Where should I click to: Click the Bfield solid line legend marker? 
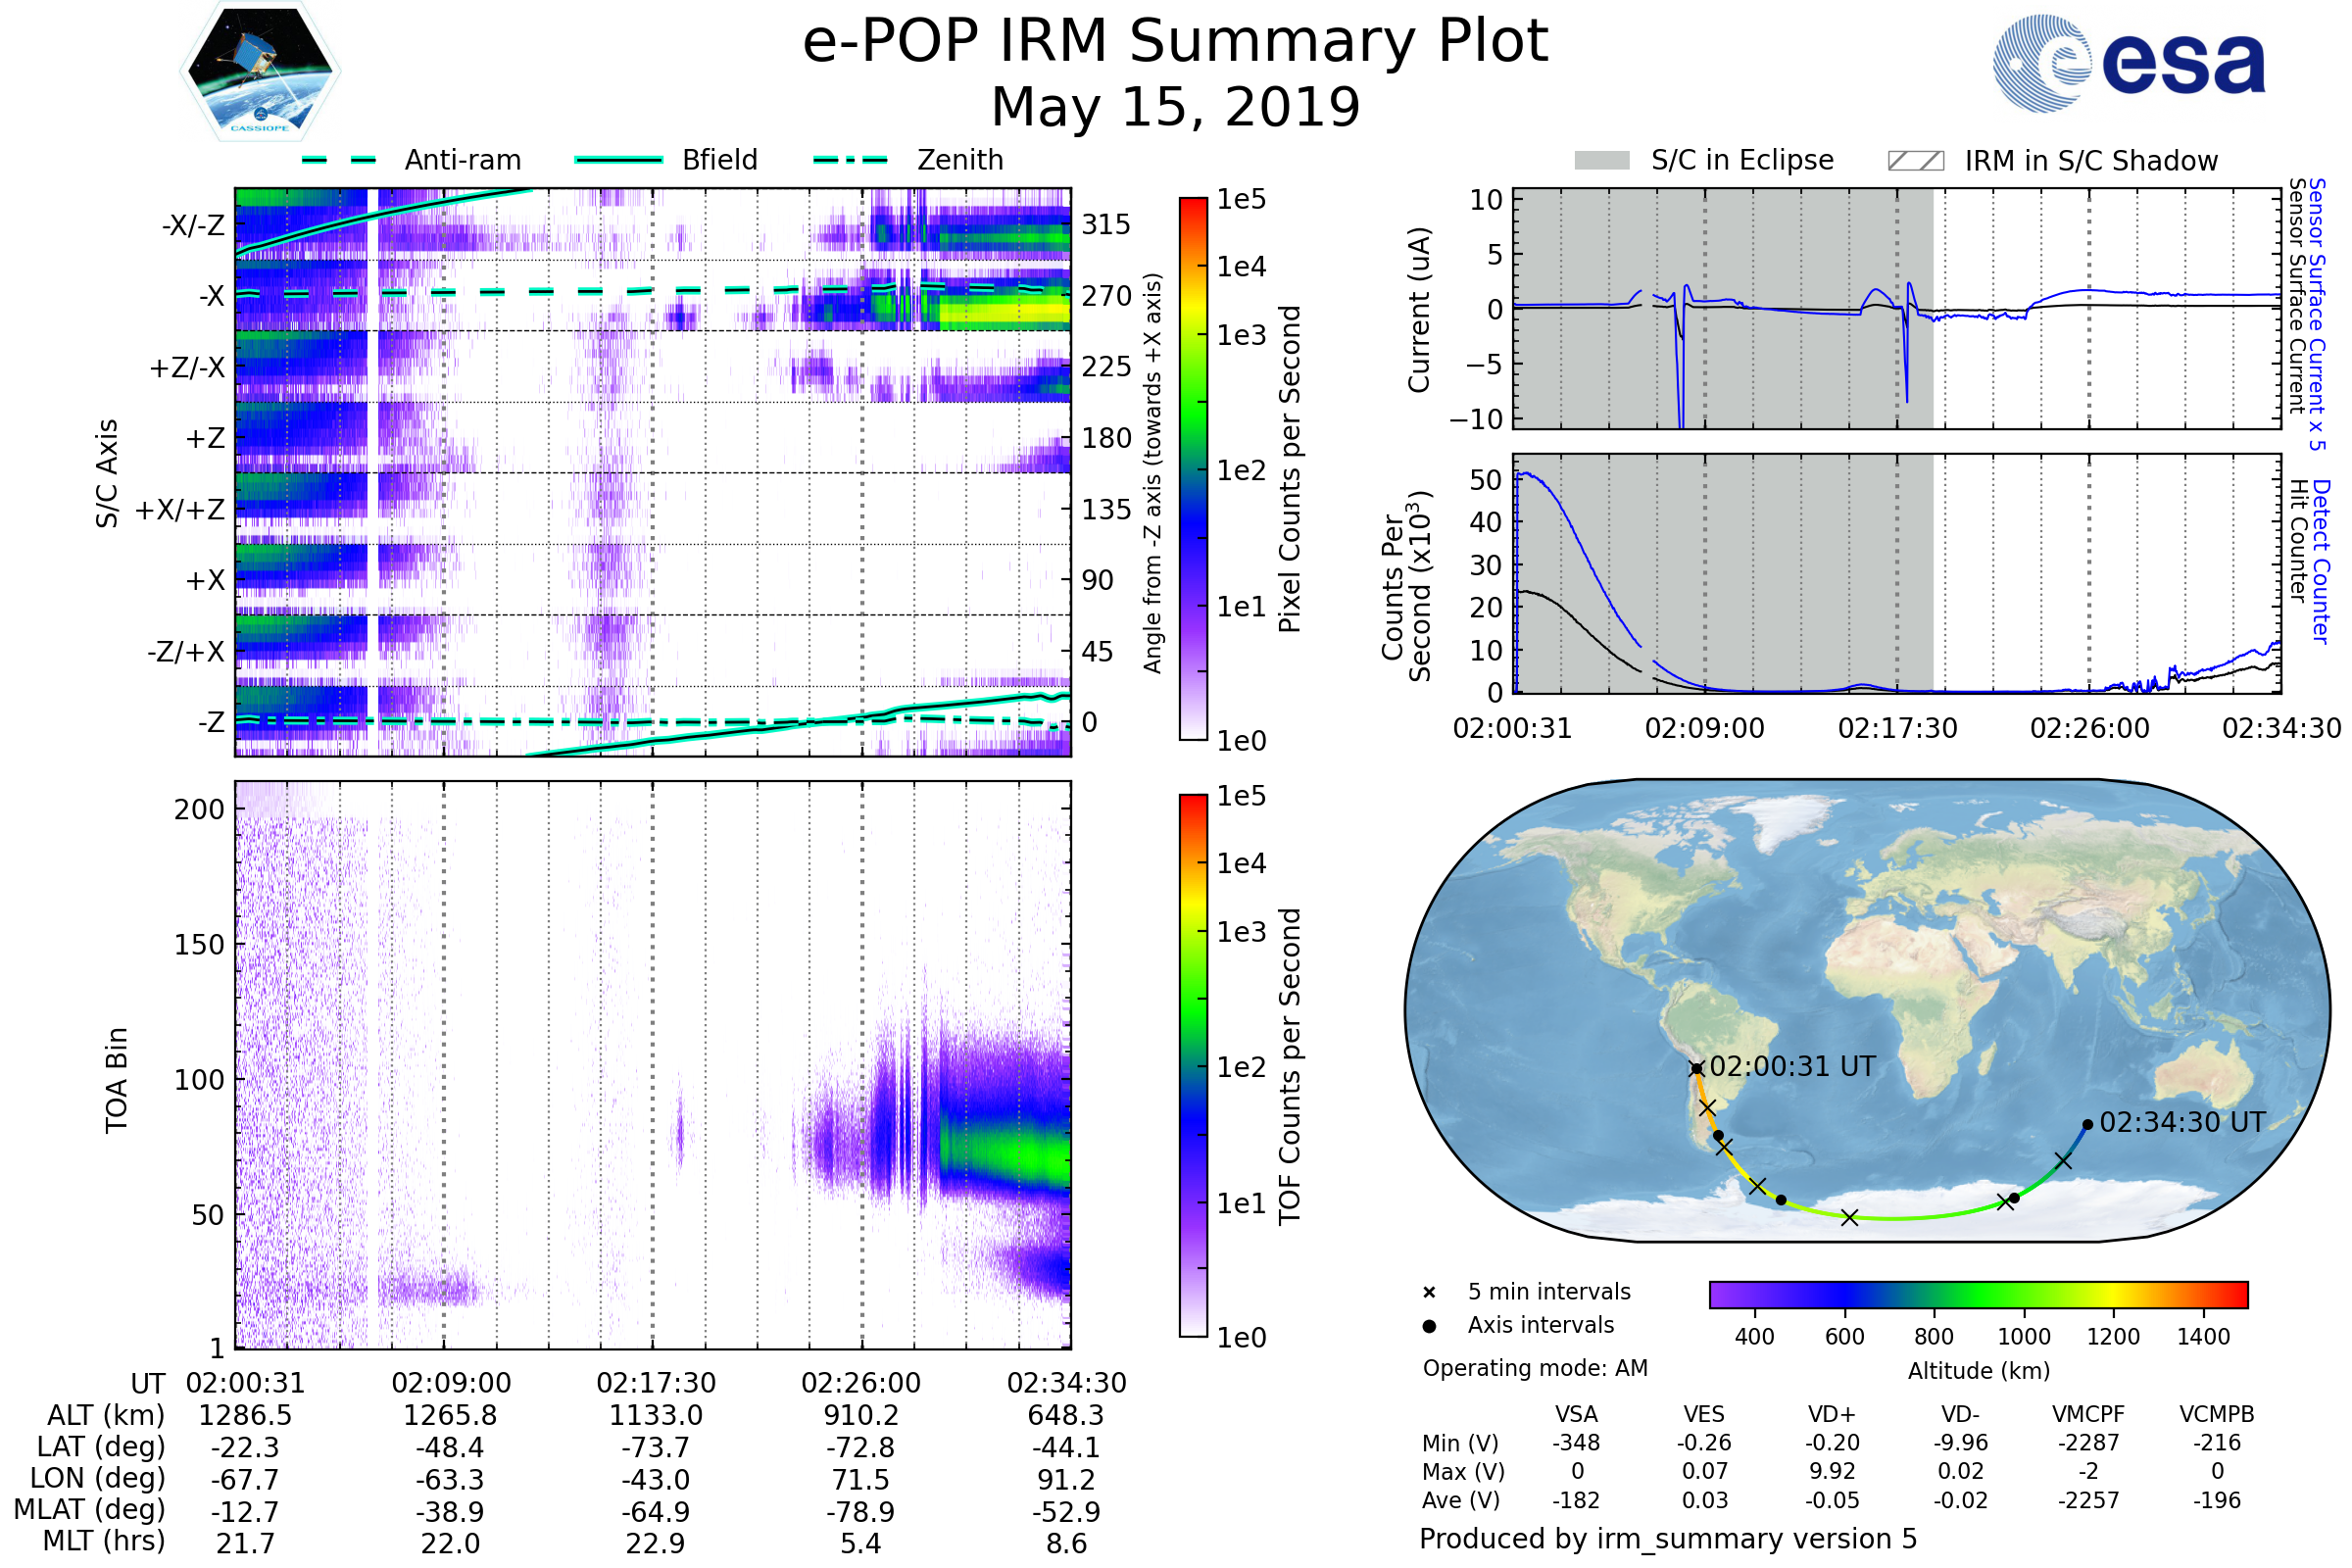click(619, 160)
